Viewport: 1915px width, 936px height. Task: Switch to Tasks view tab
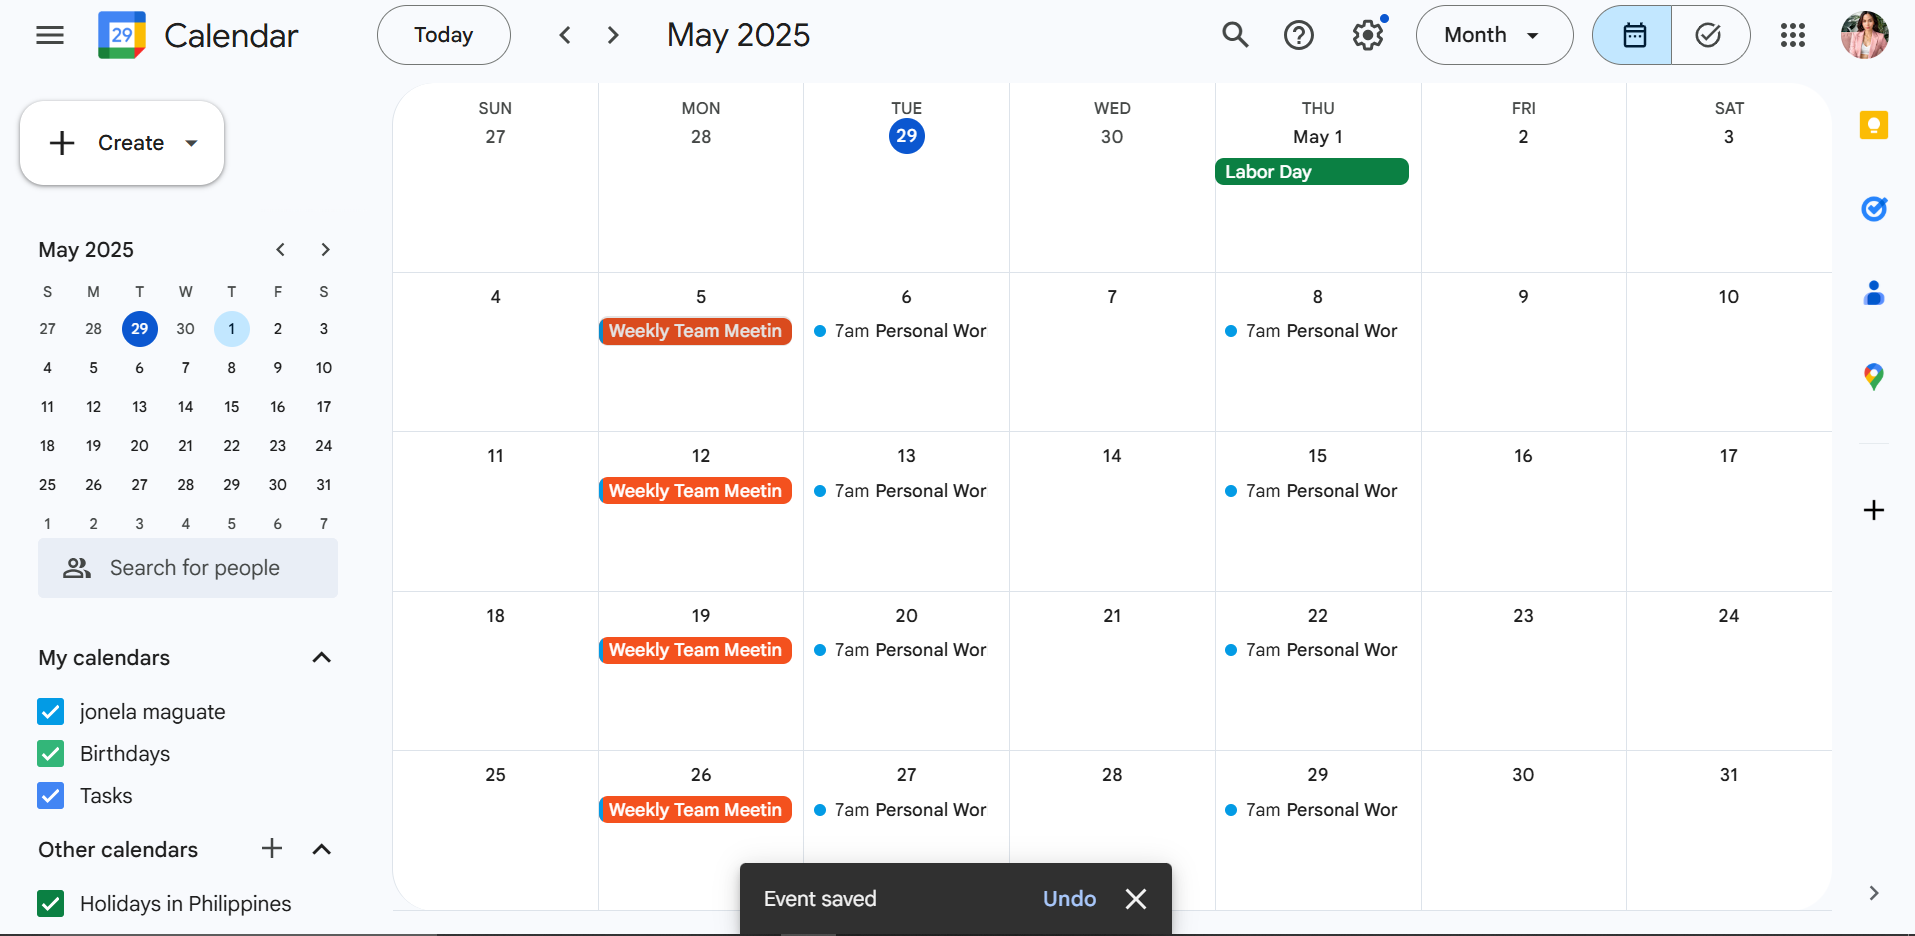click(x=1710, y=35)
